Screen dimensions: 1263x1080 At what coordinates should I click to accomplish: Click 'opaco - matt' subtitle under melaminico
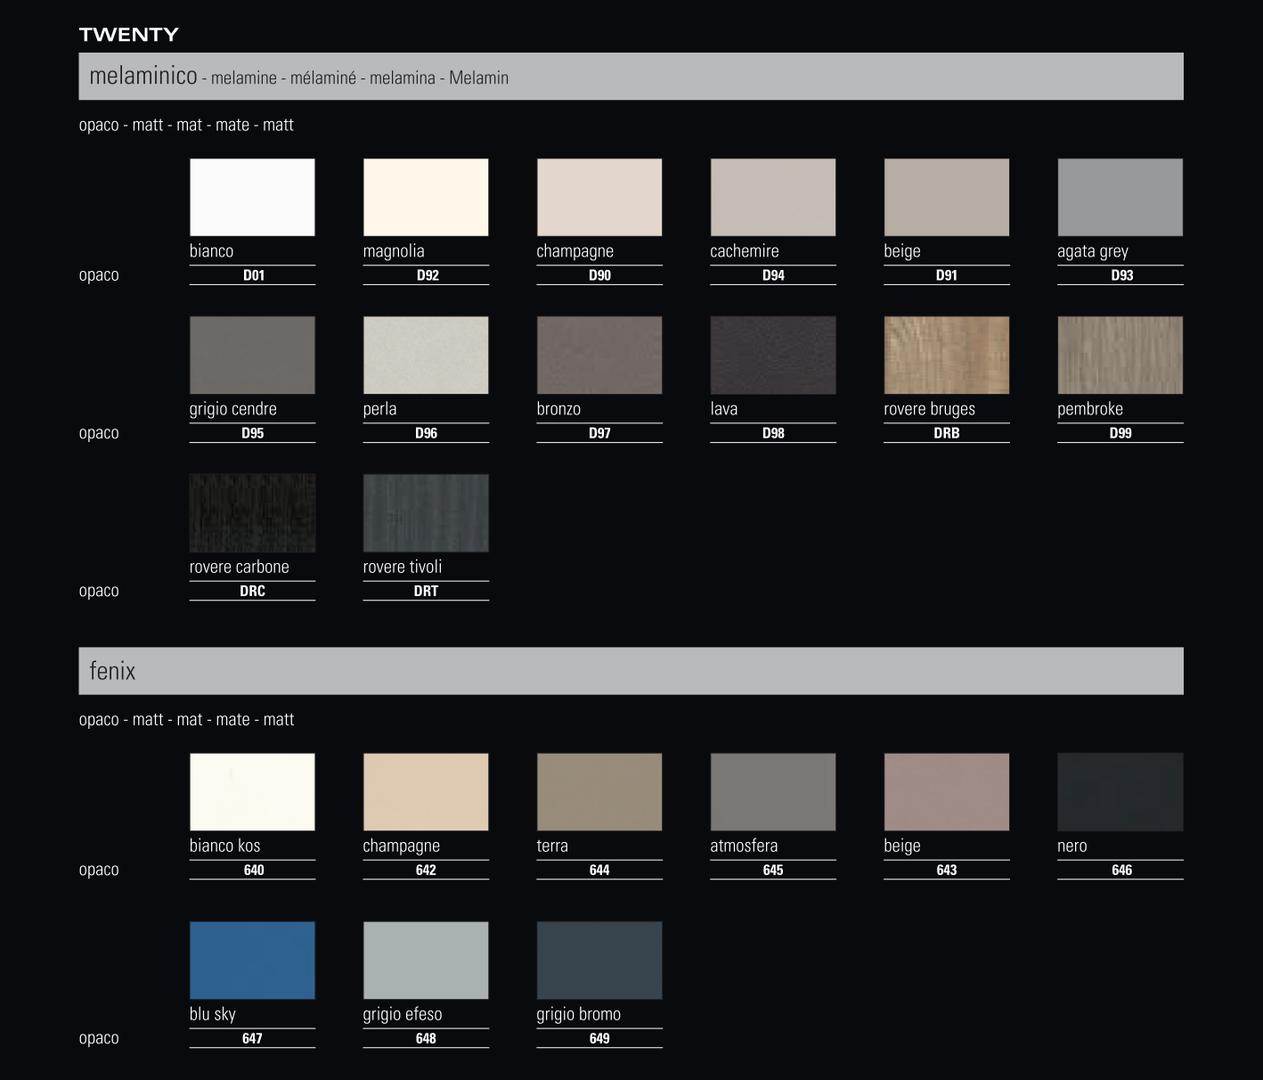(x=186, y=125)
